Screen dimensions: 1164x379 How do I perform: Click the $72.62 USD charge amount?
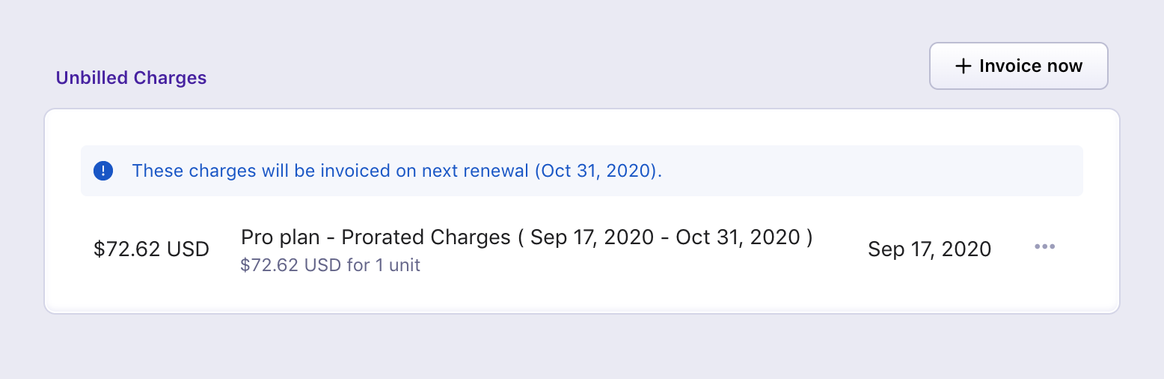pos(151,249)
